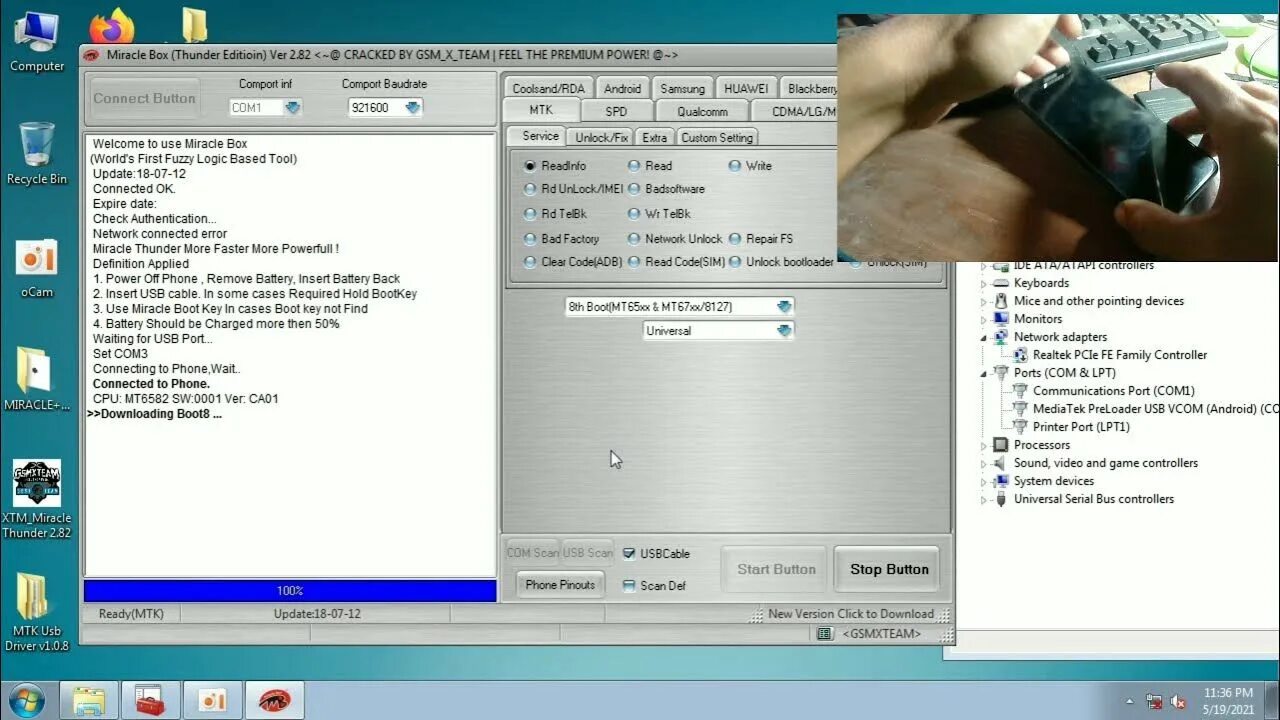Expand Sound, video and game controllers
The image size is (1280, 720).
click(984, 463)
